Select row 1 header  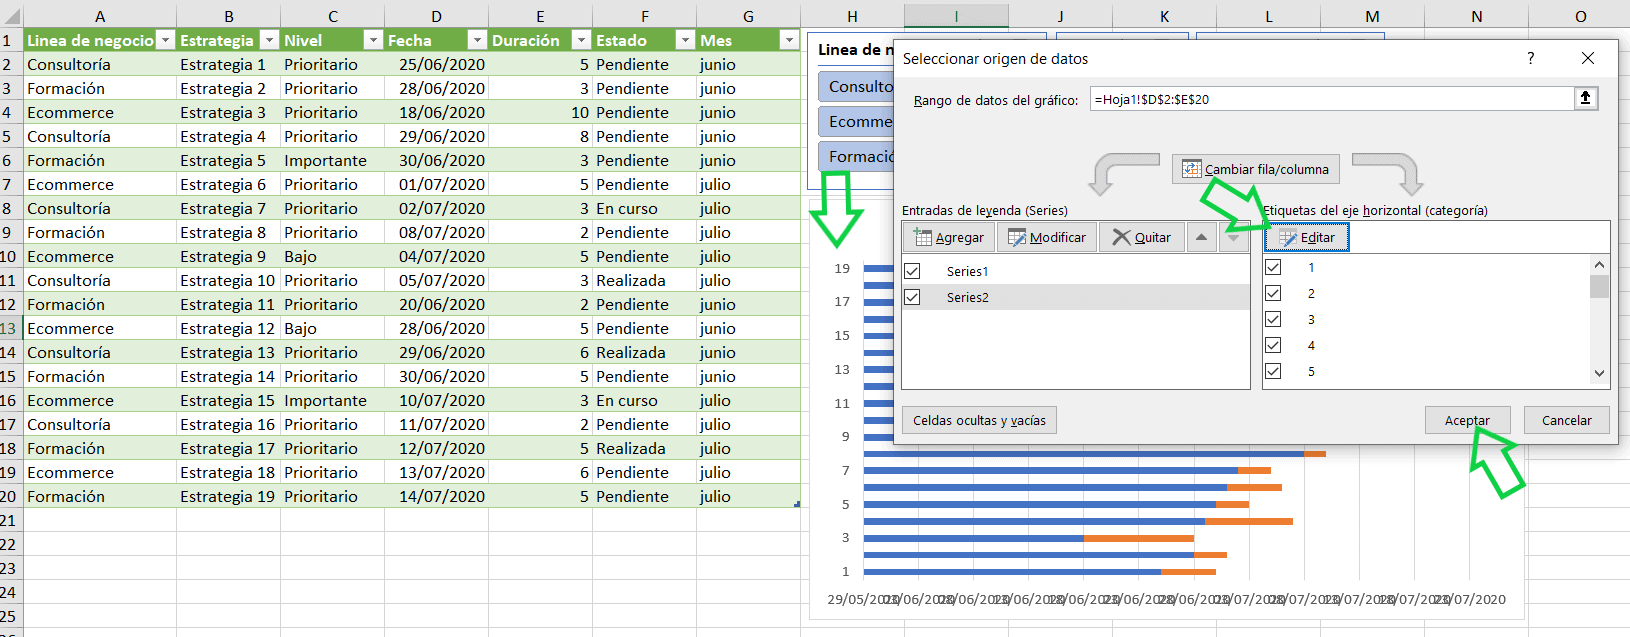[x=10, y=40]
